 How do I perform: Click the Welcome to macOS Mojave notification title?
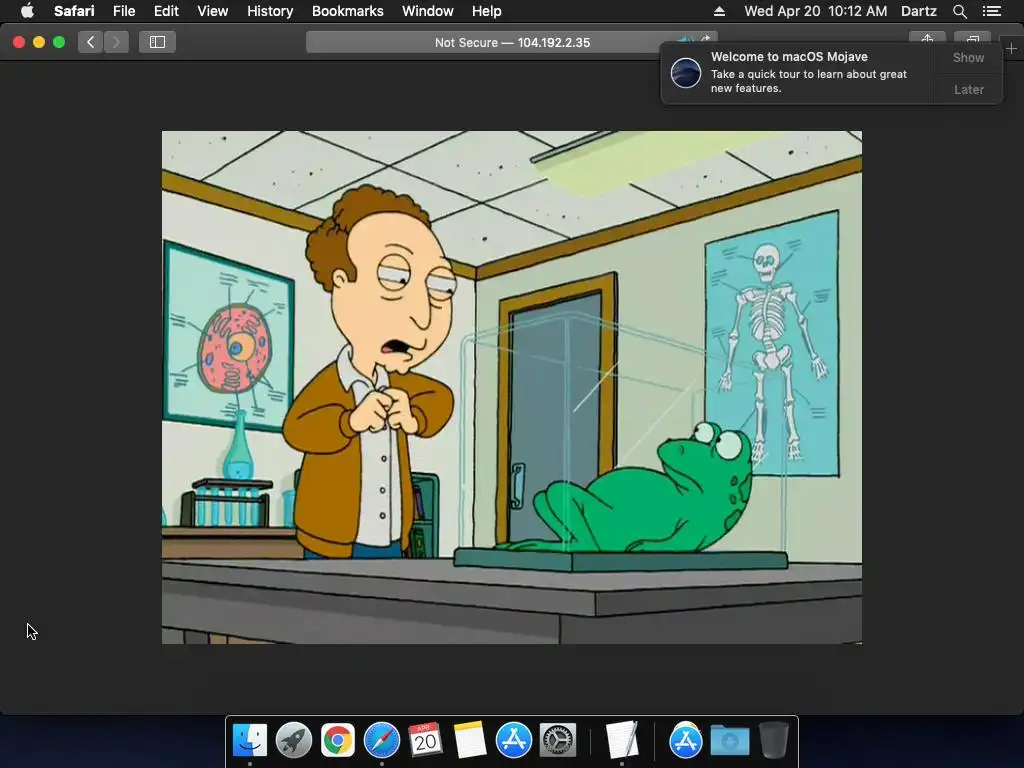click(x=789, y=57)
